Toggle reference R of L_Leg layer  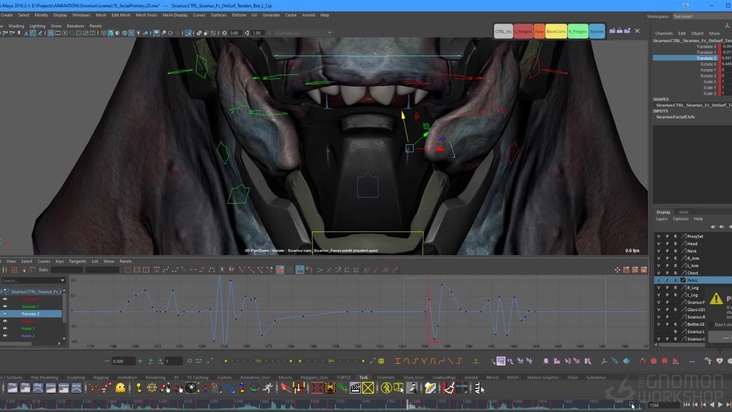click(x=675, y=295)
